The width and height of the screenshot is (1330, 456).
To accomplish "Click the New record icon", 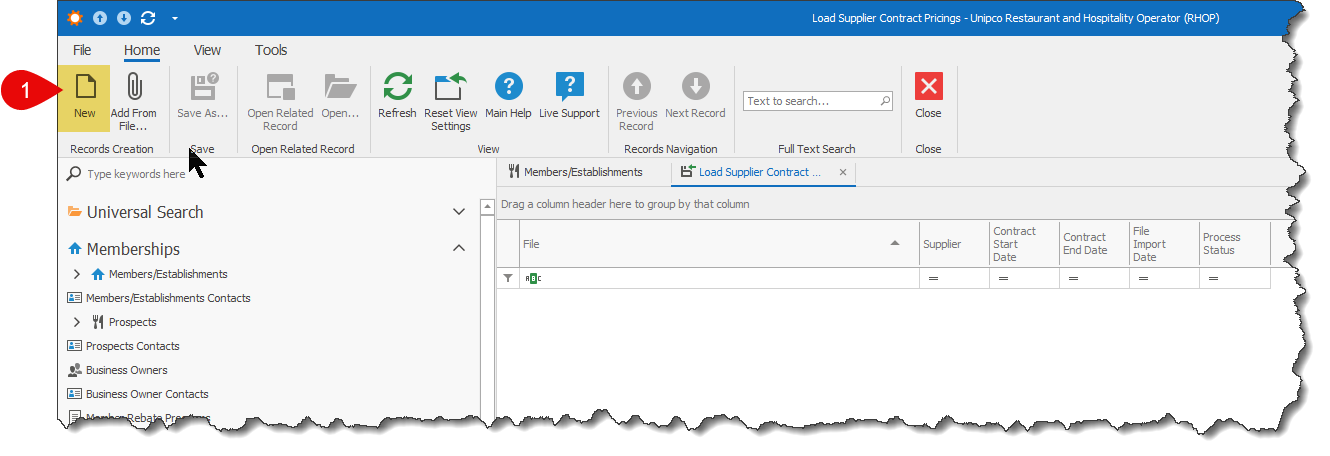I will tap(85, 86).
